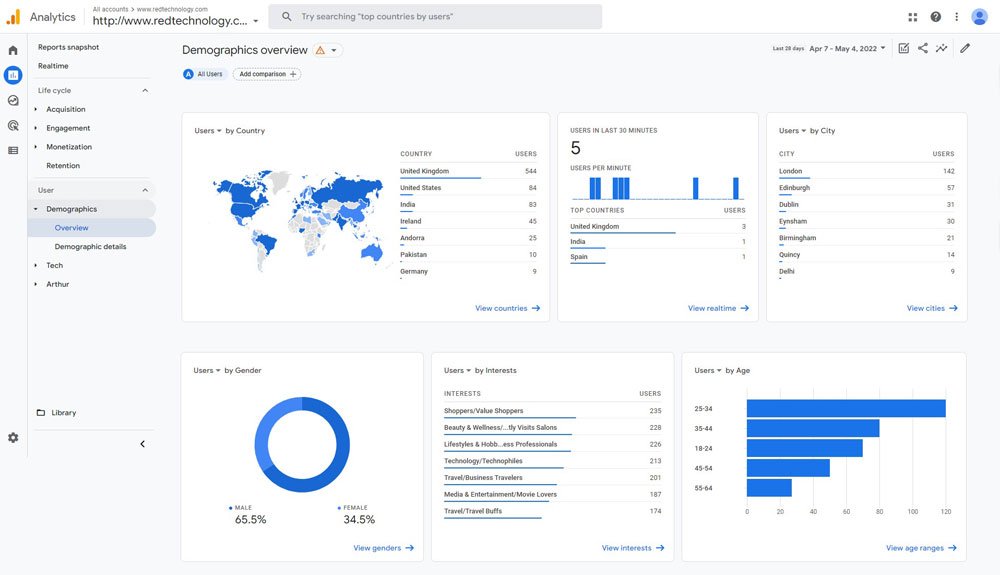Click the magnifier icon in search bar
Viewport: 1000px width, 575px height.
pos(287,17)
